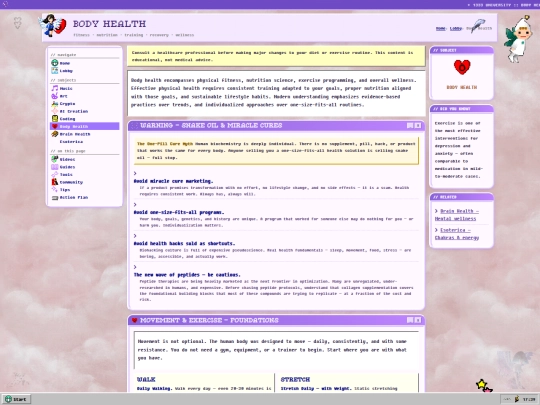Click the heart icon in Movement & Exercise header

click(x=135, y=320)
